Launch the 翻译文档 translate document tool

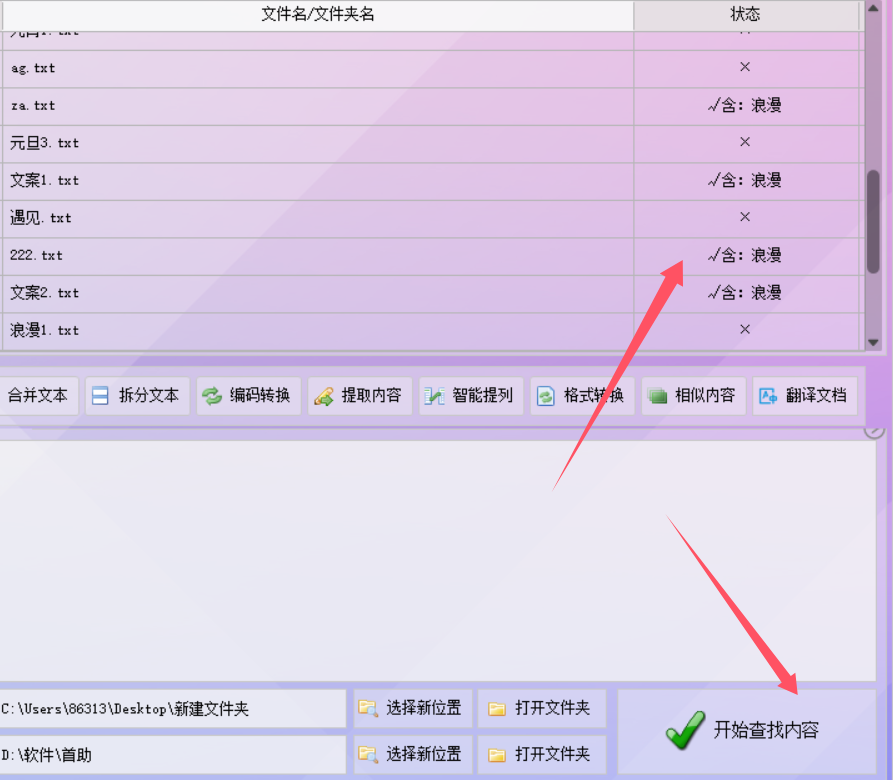coord(804,396)
